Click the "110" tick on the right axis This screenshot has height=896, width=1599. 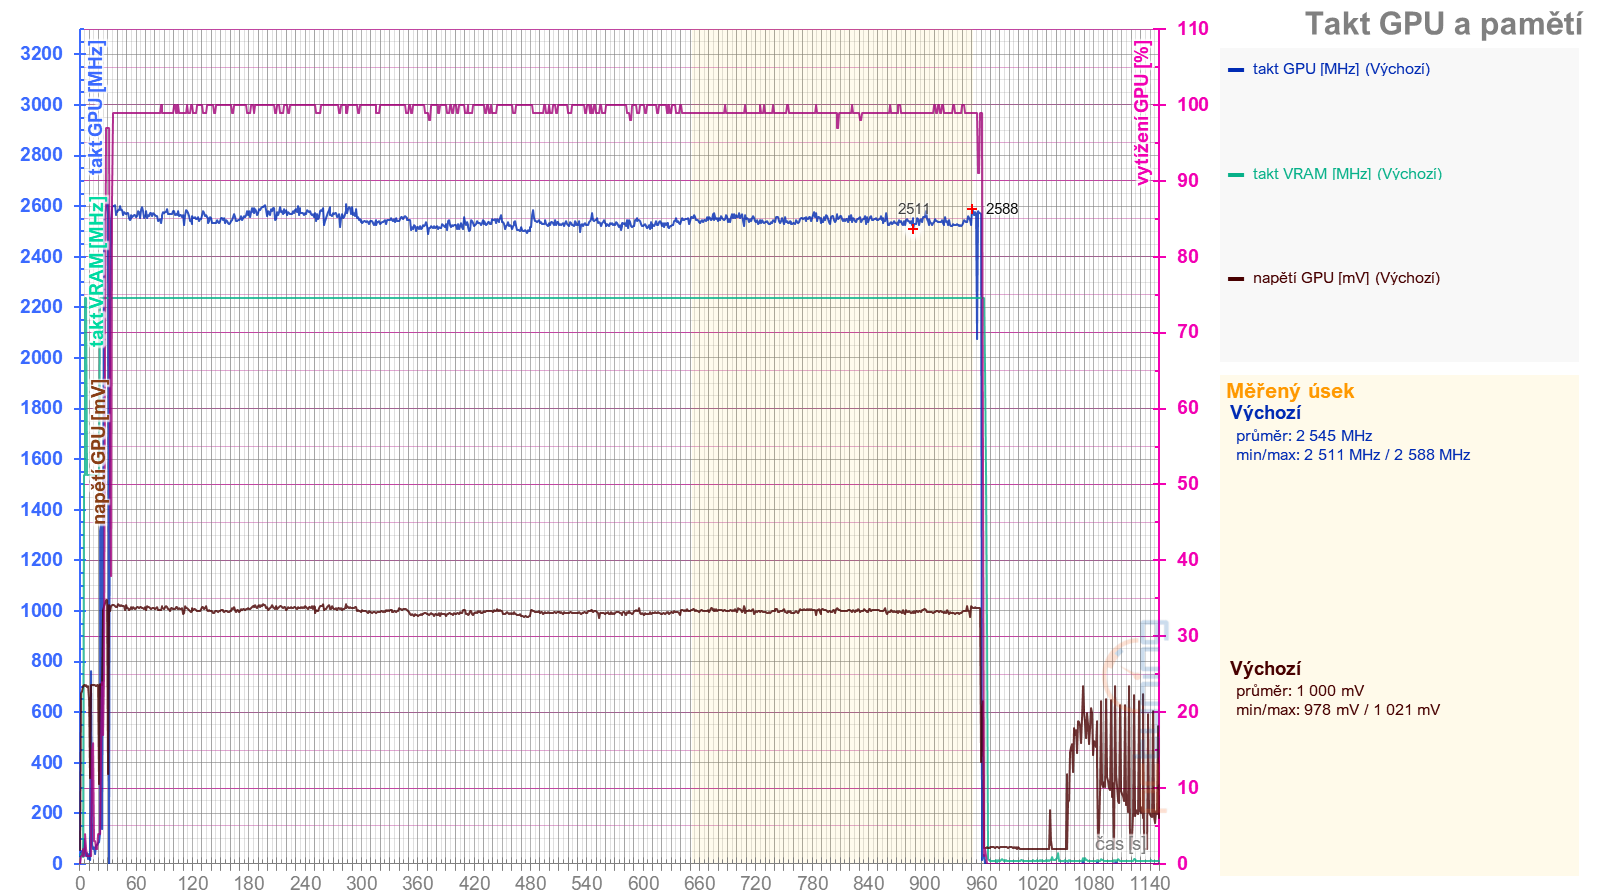[x=1193, y=29]
